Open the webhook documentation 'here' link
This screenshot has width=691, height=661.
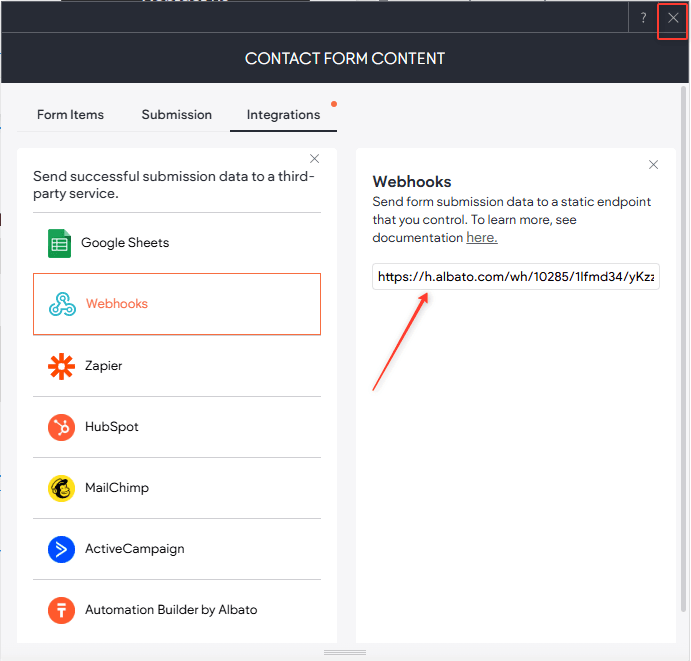point(482,238)
